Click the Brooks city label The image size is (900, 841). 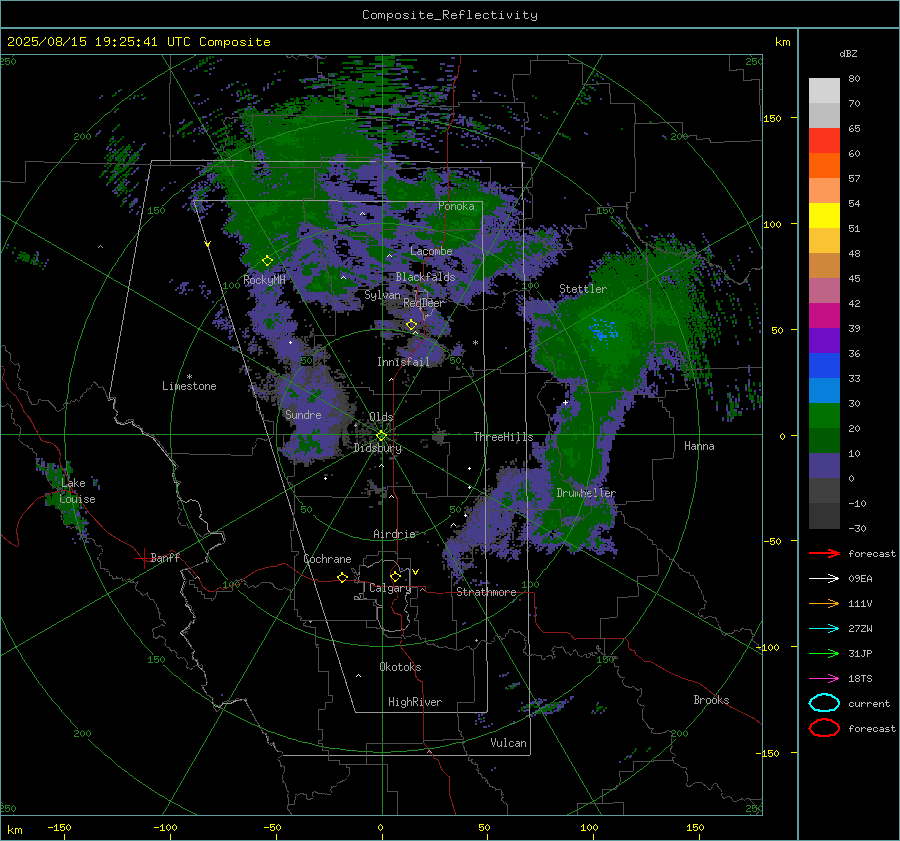point(711,700)
